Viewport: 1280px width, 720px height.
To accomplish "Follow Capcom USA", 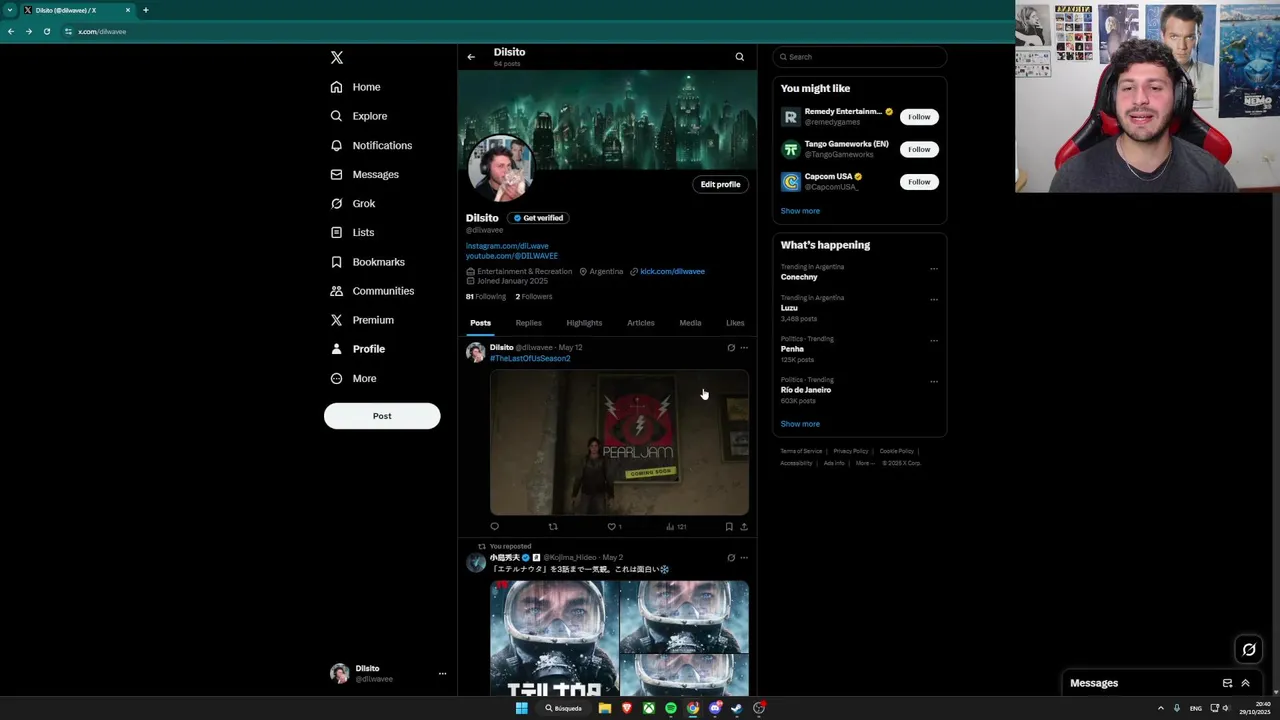I will coord(919,182).
